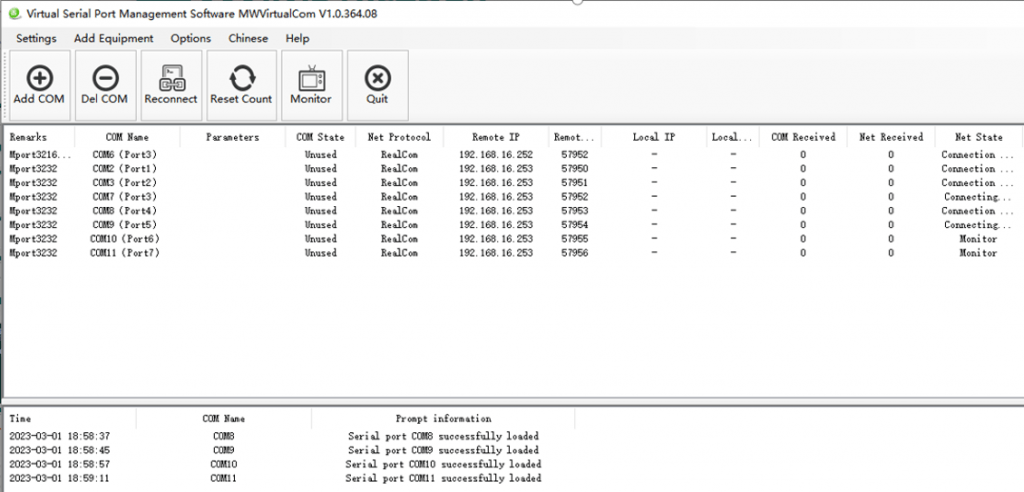Expand the Options menu
The width and height of the screenshot is (1024, 492).
point(190,38)
